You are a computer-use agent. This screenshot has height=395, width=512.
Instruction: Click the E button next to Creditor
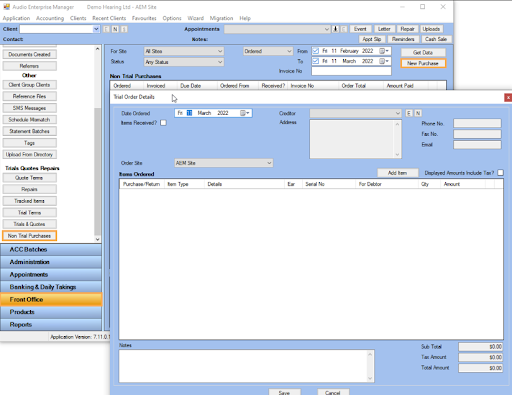[409, 113]
